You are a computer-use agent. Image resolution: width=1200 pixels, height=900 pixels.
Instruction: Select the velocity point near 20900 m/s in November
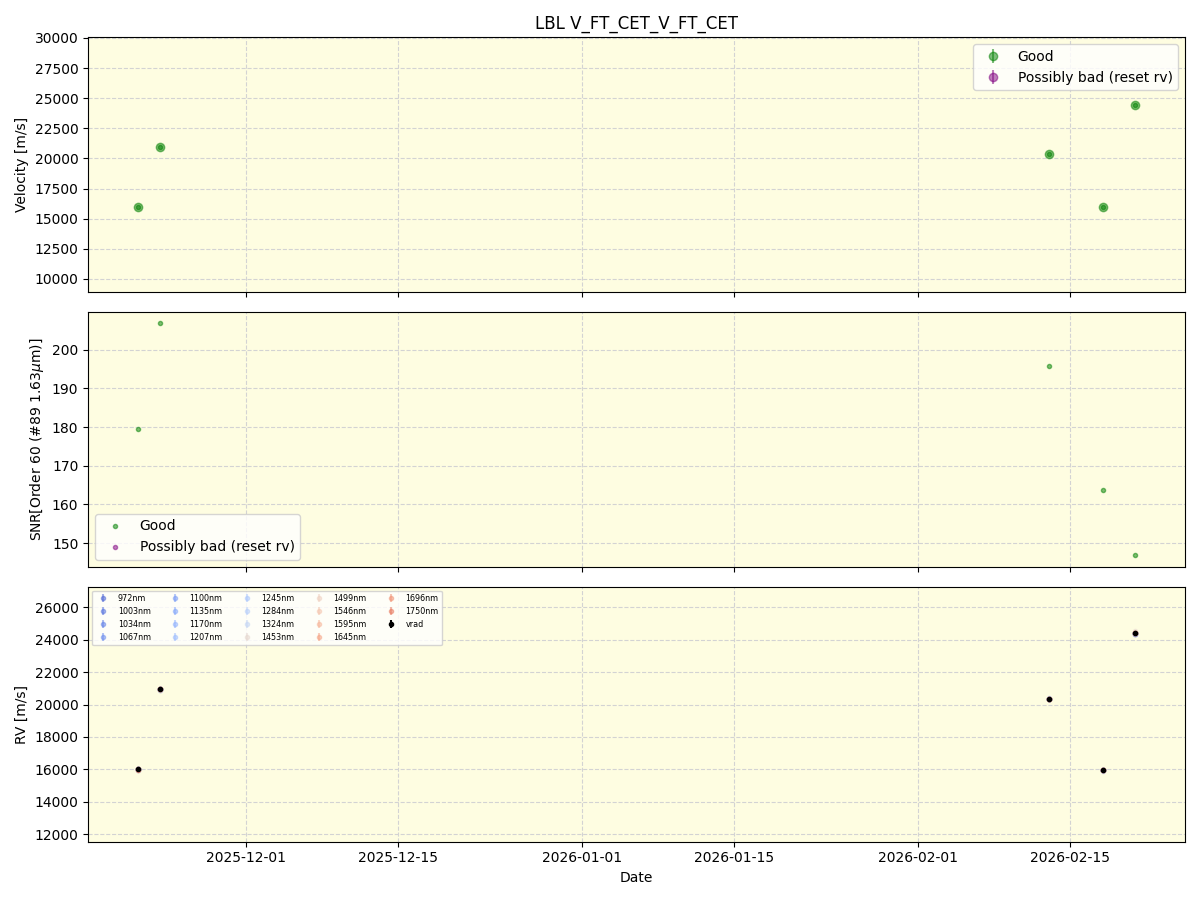coord(160,147)
